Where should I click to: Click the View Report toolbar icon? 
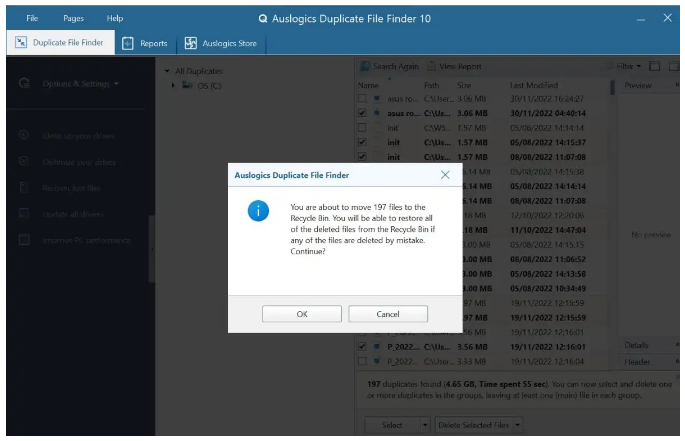(x=431, y=66)
